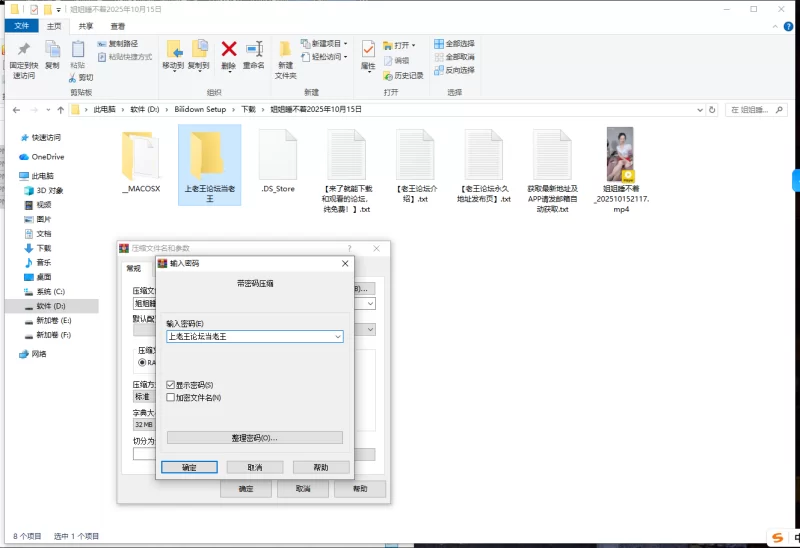Click the Copy path button

[117, 44]
